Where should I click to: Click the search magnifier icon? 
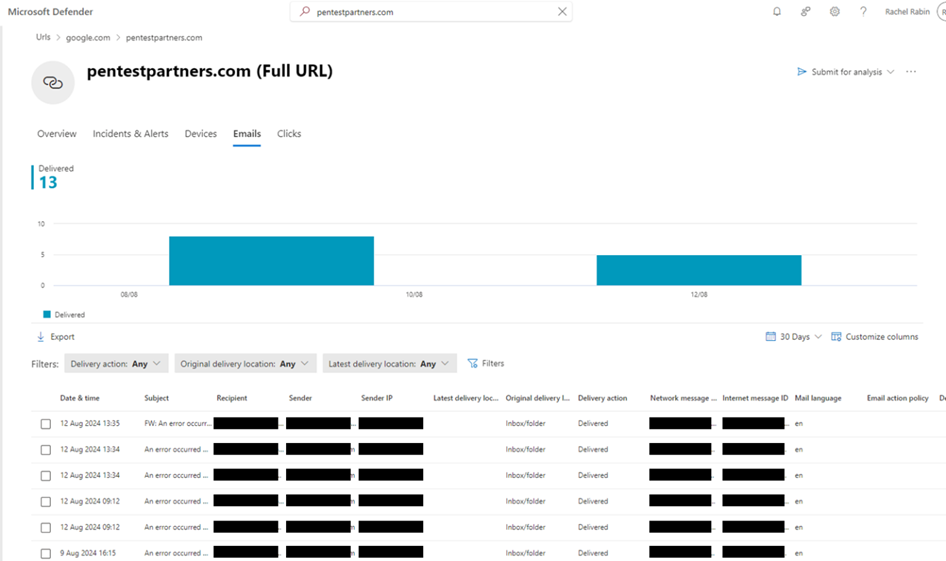[305, 11]
